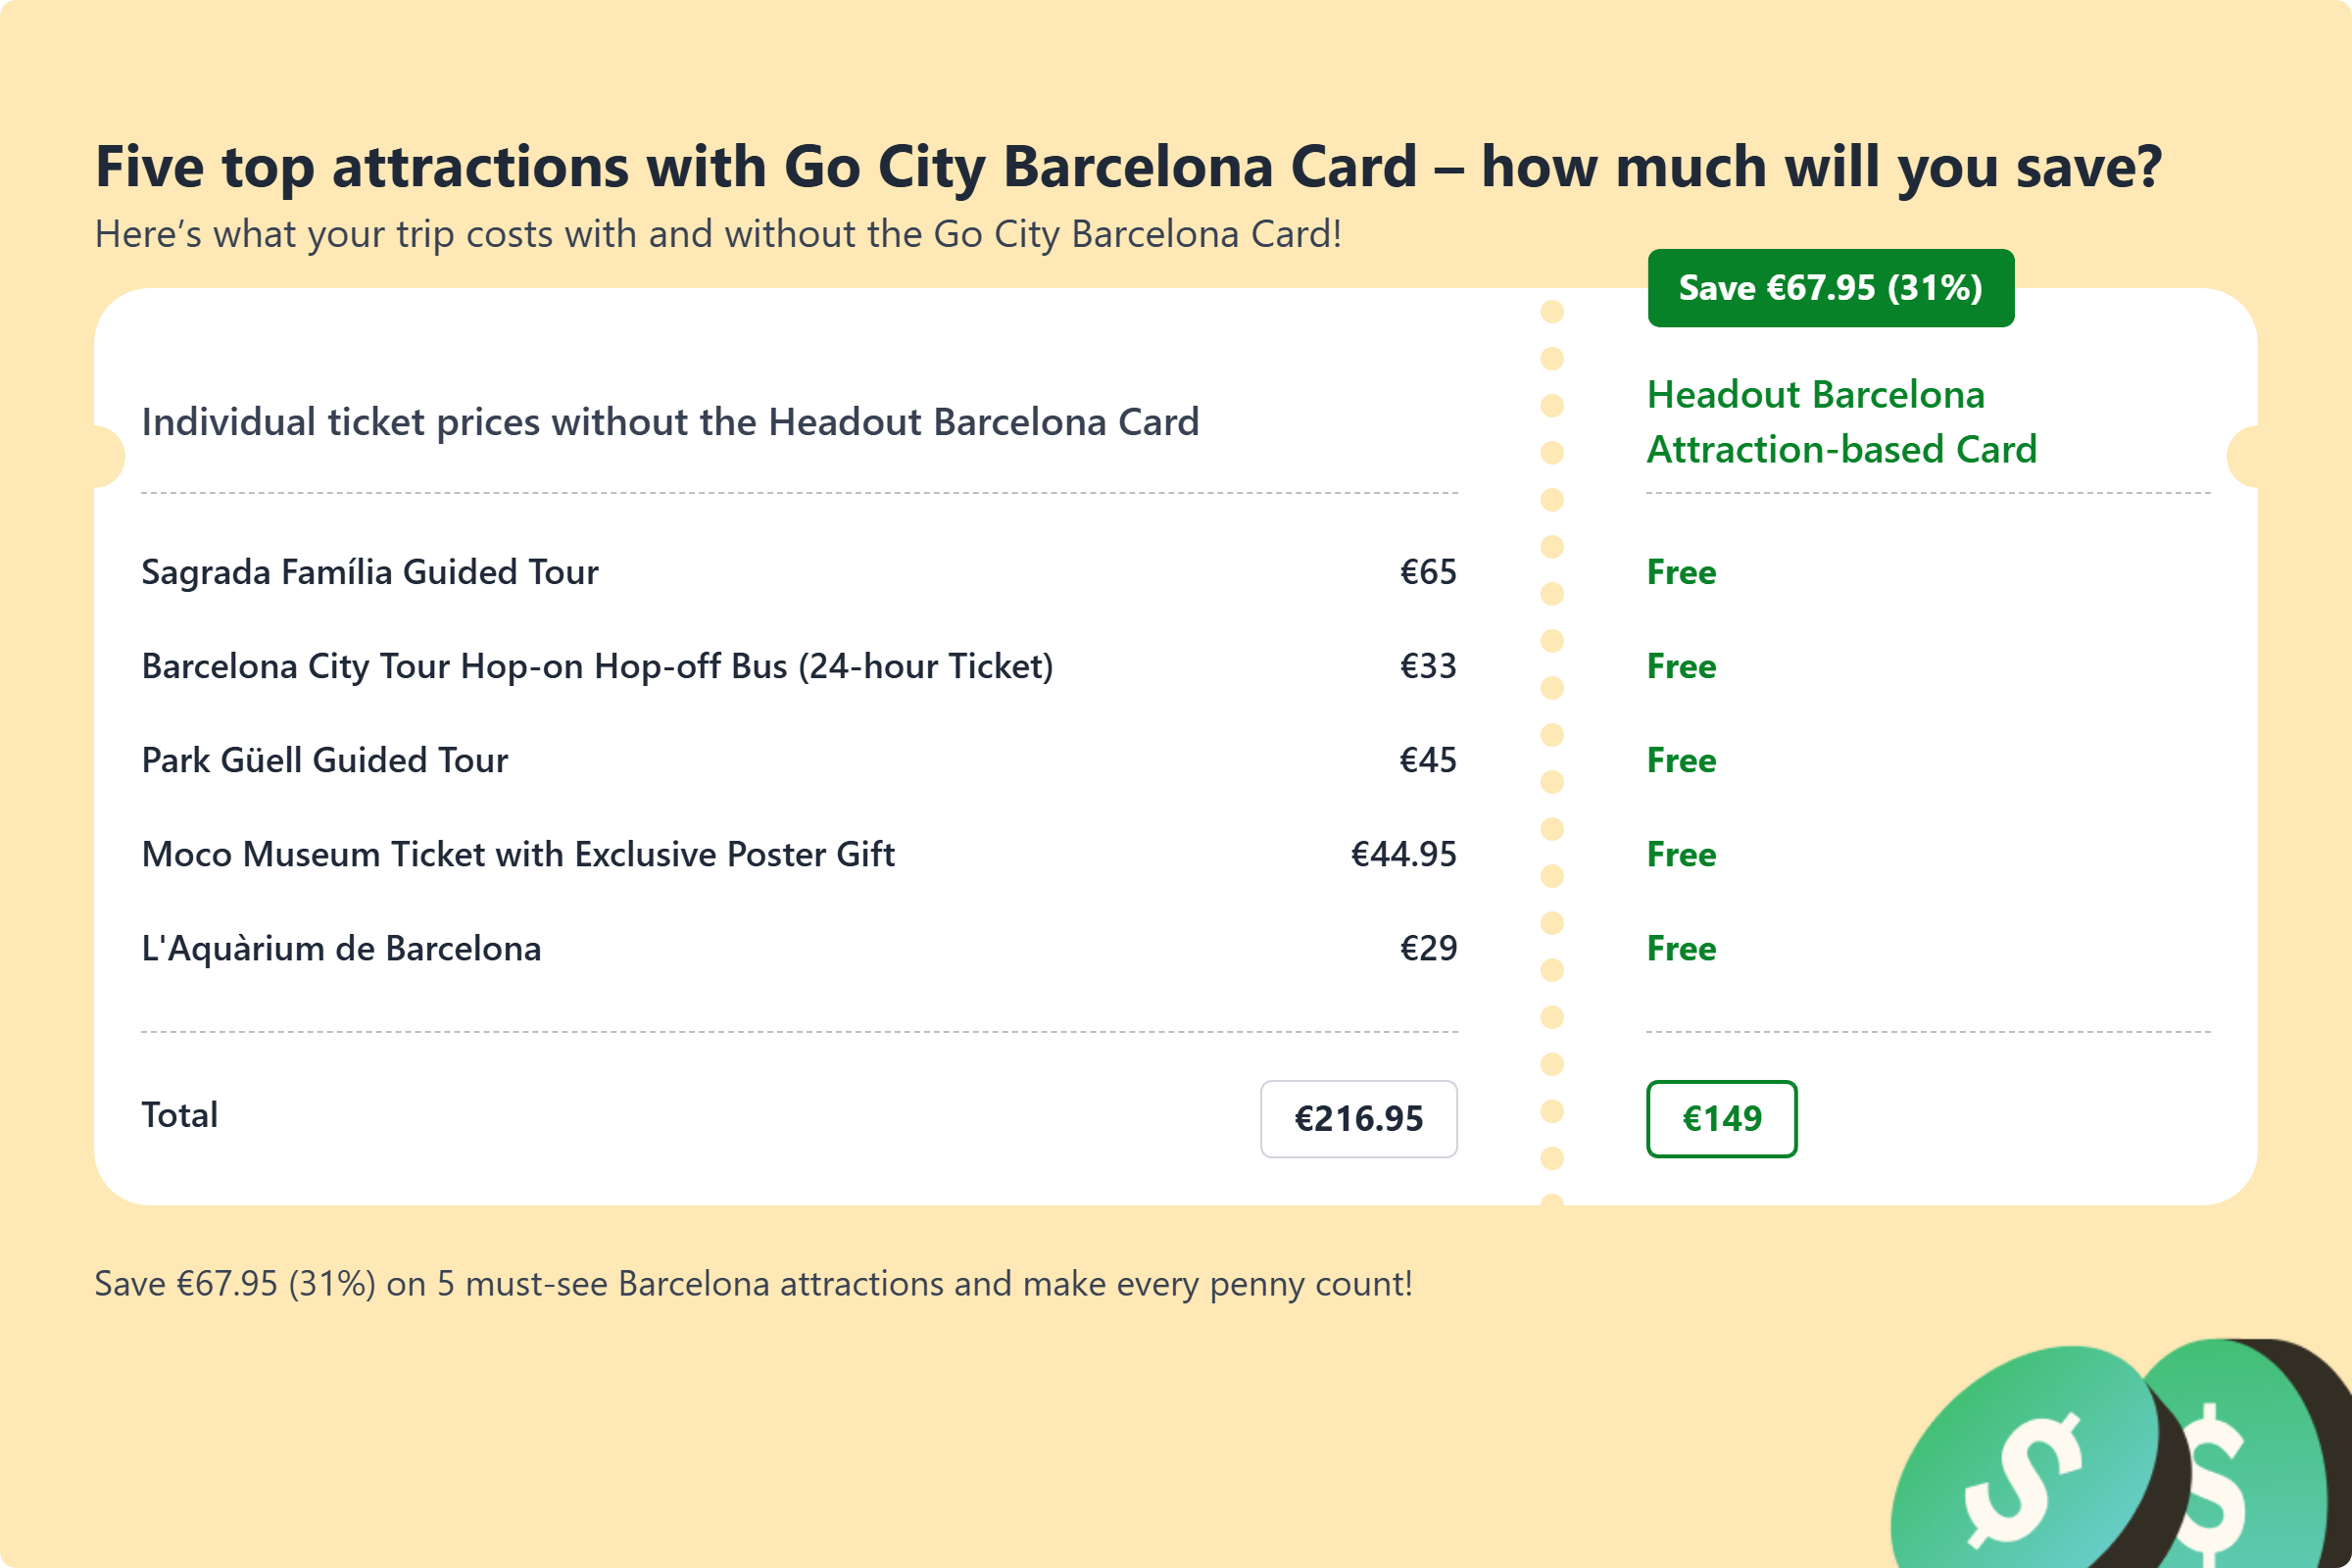Image resolution: width=2352 pixels, height=1568 pixels.
Task: Click the L'Aquàrium de Barcelona entry
Action: coord(341,948)
